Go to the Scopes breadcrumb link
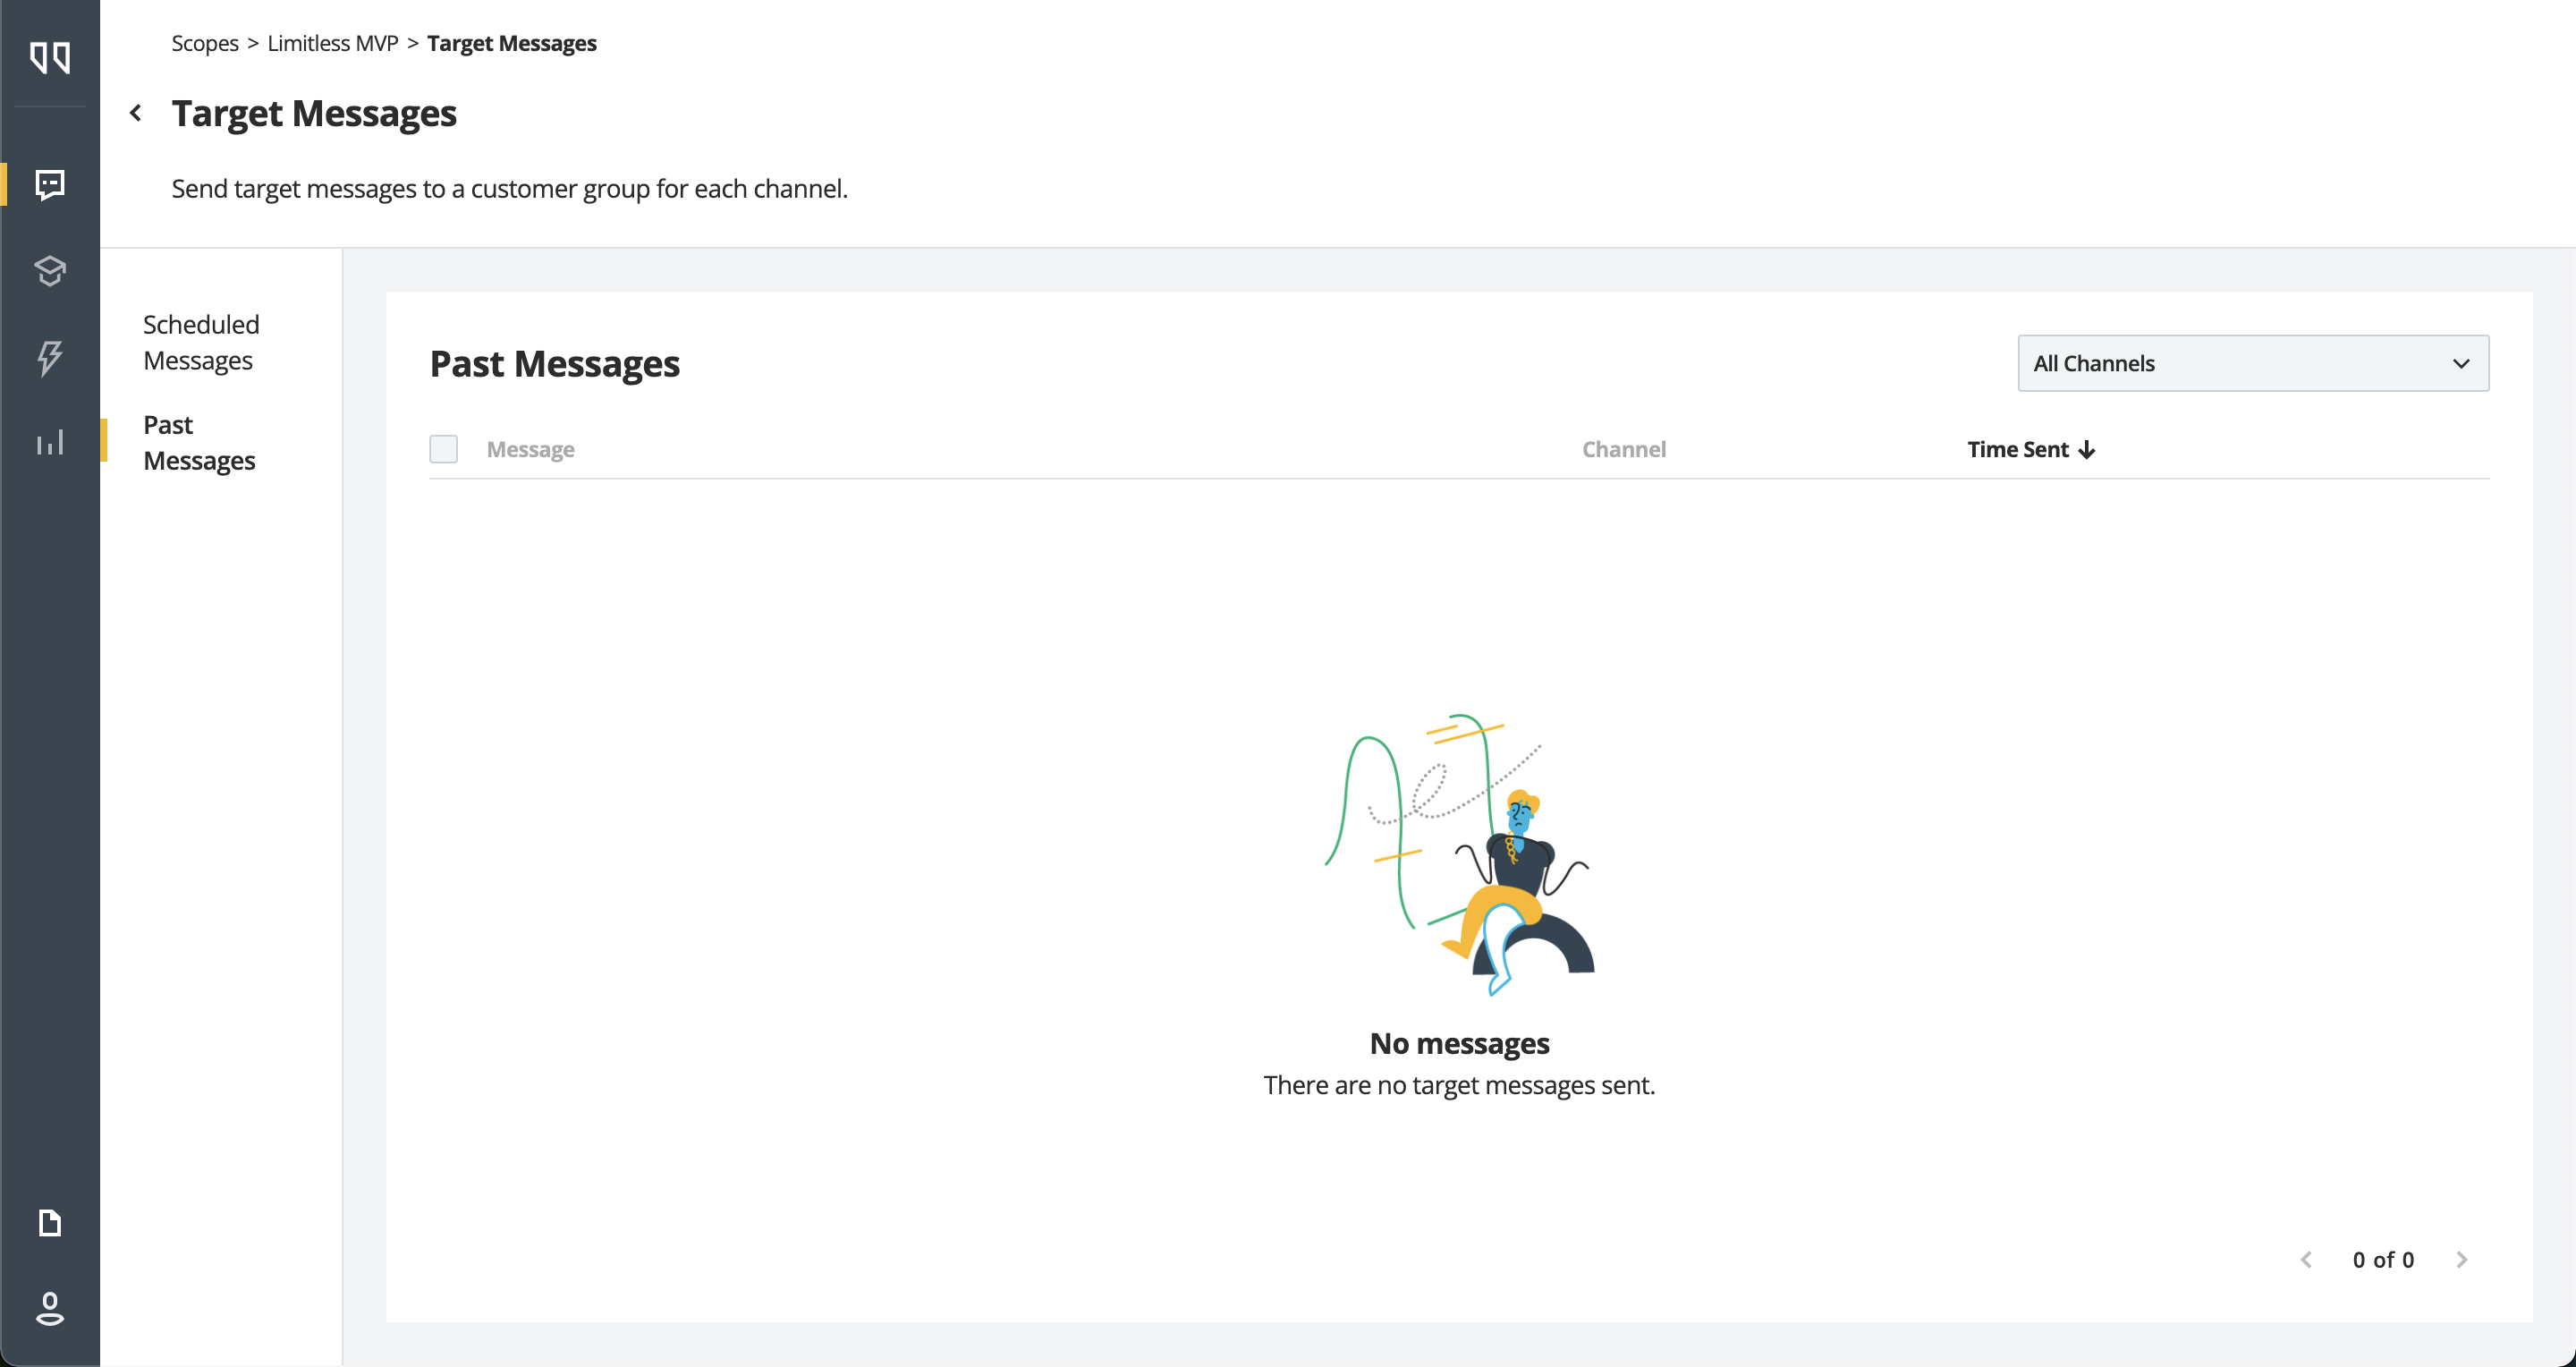Image resolution: width=2576 pixels, height=1367 pixels. click(x=205, y=43)
